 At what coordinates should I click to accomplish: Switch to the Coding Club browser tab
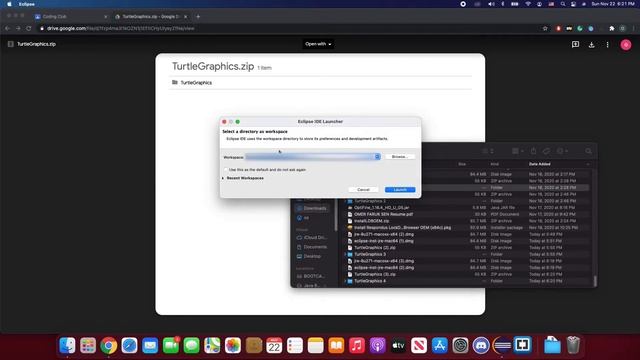[x=70, y=17]
